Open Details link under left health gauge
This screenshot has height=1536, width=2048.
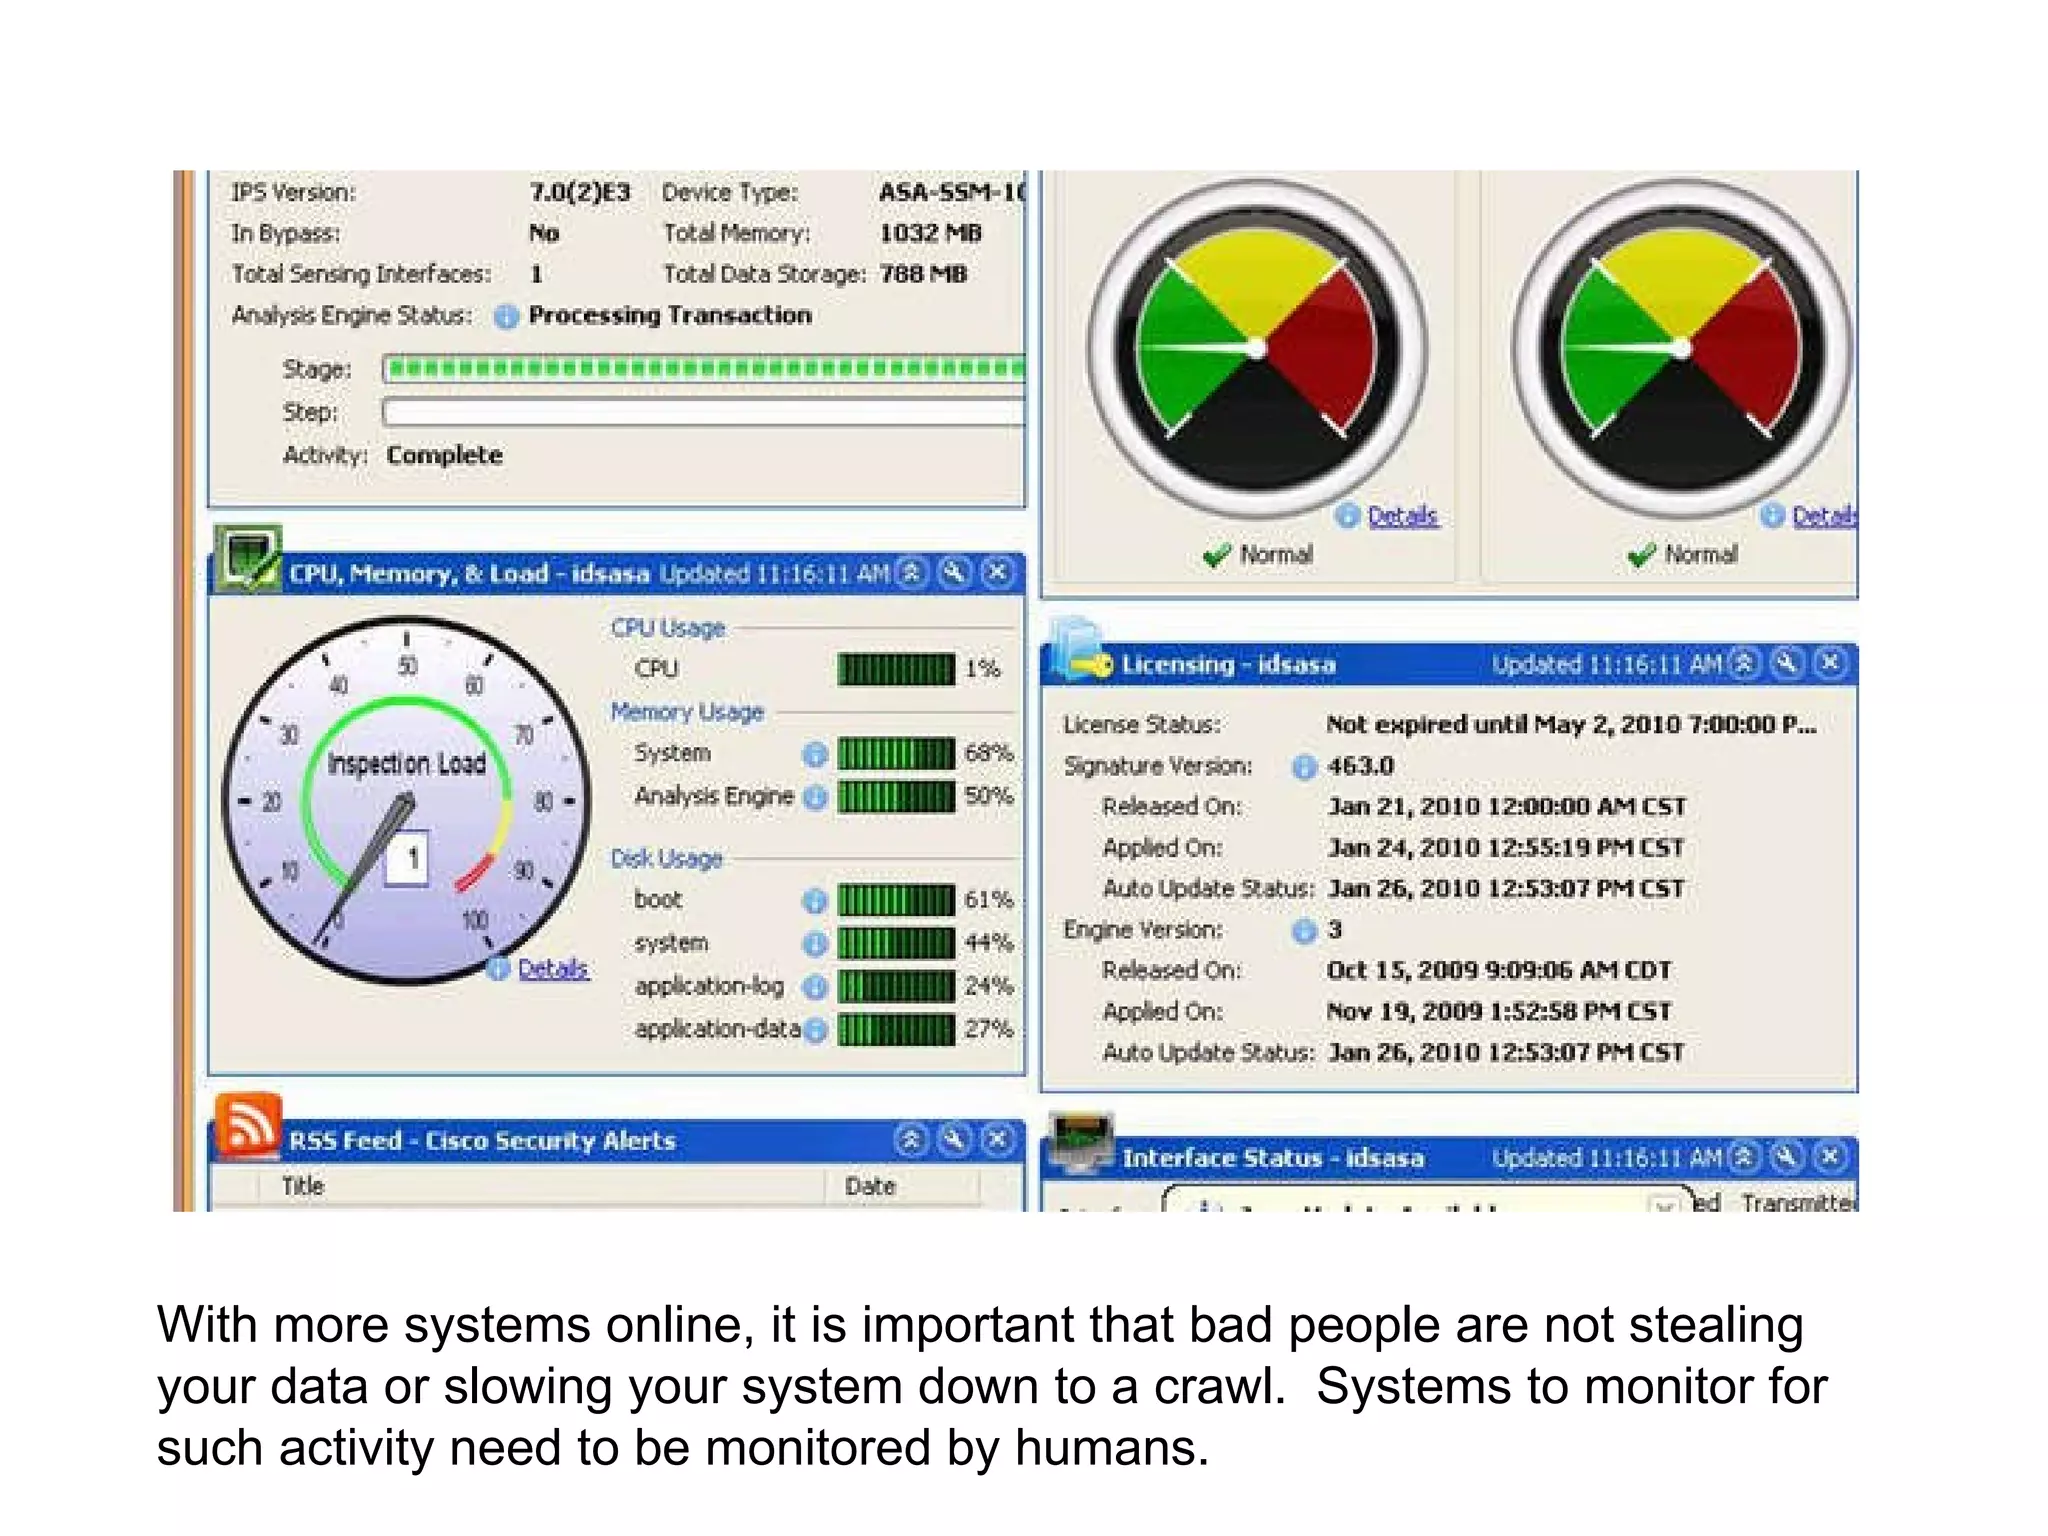1403,516
